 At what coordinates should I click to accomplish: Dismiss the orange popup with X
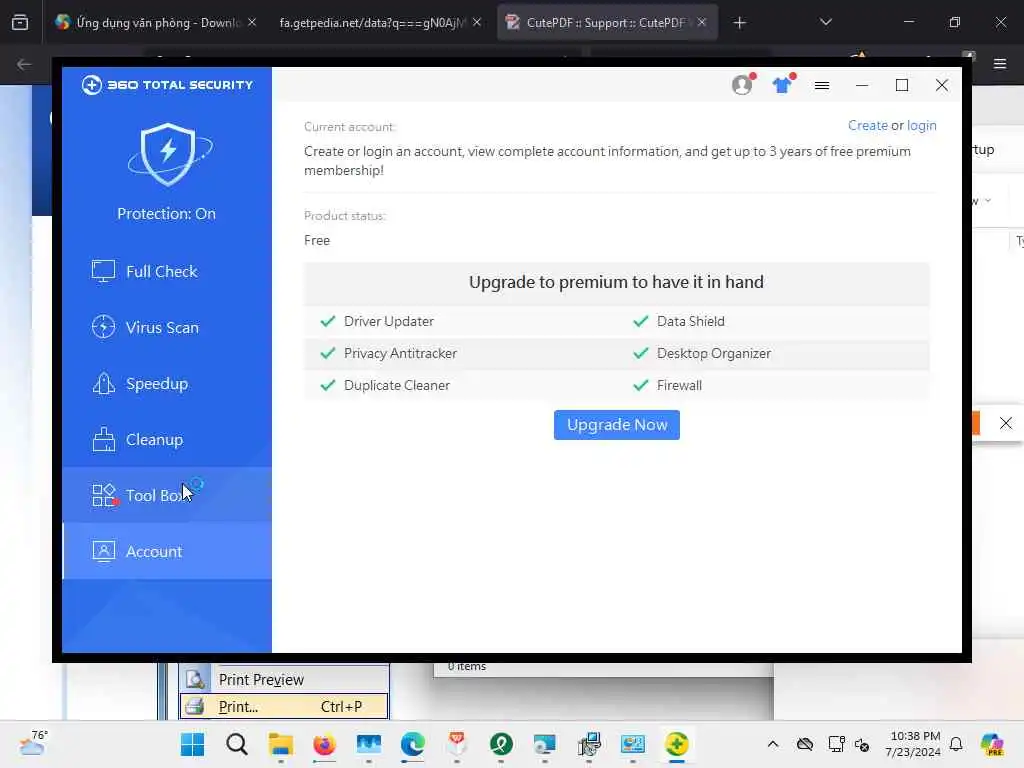point(1006,423)
